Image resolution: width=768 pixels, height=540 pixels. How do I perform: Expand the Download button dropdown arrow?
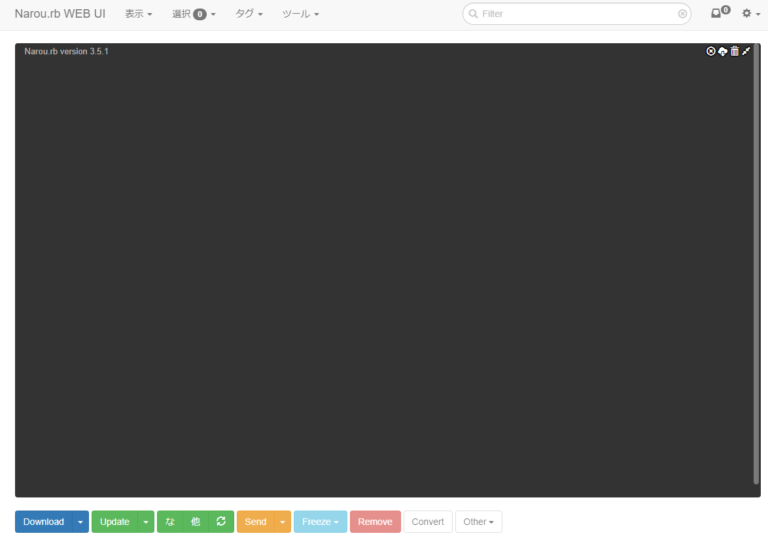[81, 522]
